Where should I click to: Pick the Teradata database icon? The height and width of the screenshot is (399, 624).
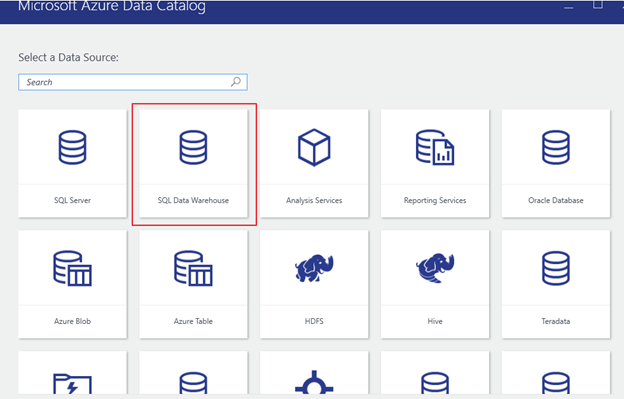pyautogui.click(x=556, y=268)
